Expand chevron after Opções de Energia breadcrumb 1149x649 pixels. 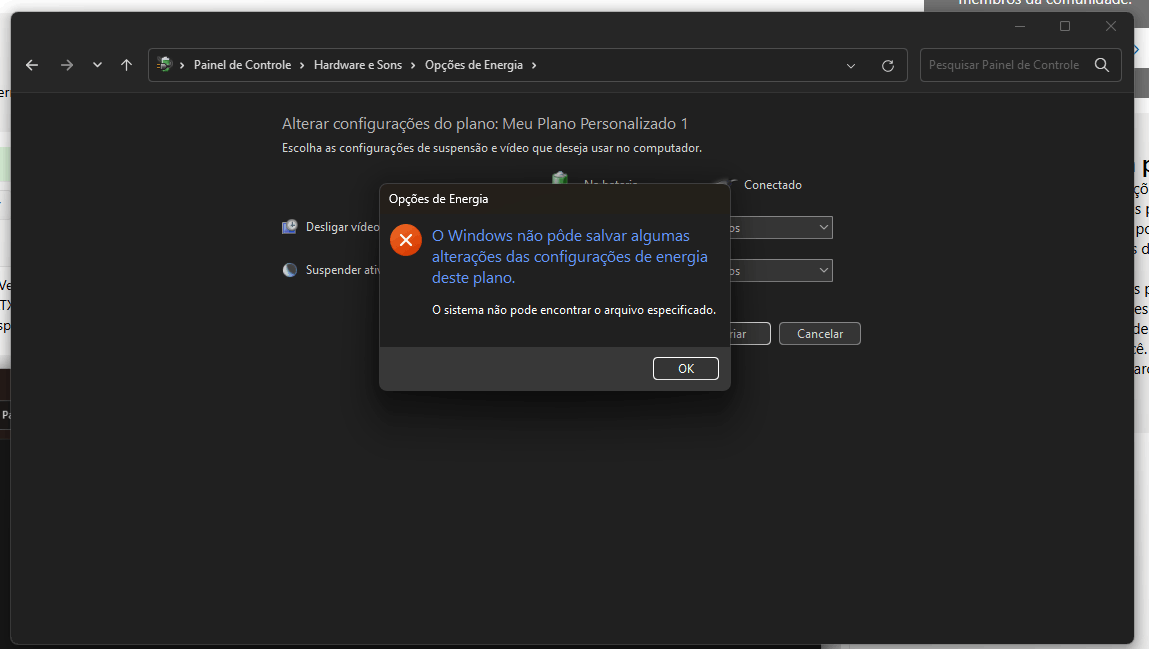pyautogui.click(x=534, y=65)
